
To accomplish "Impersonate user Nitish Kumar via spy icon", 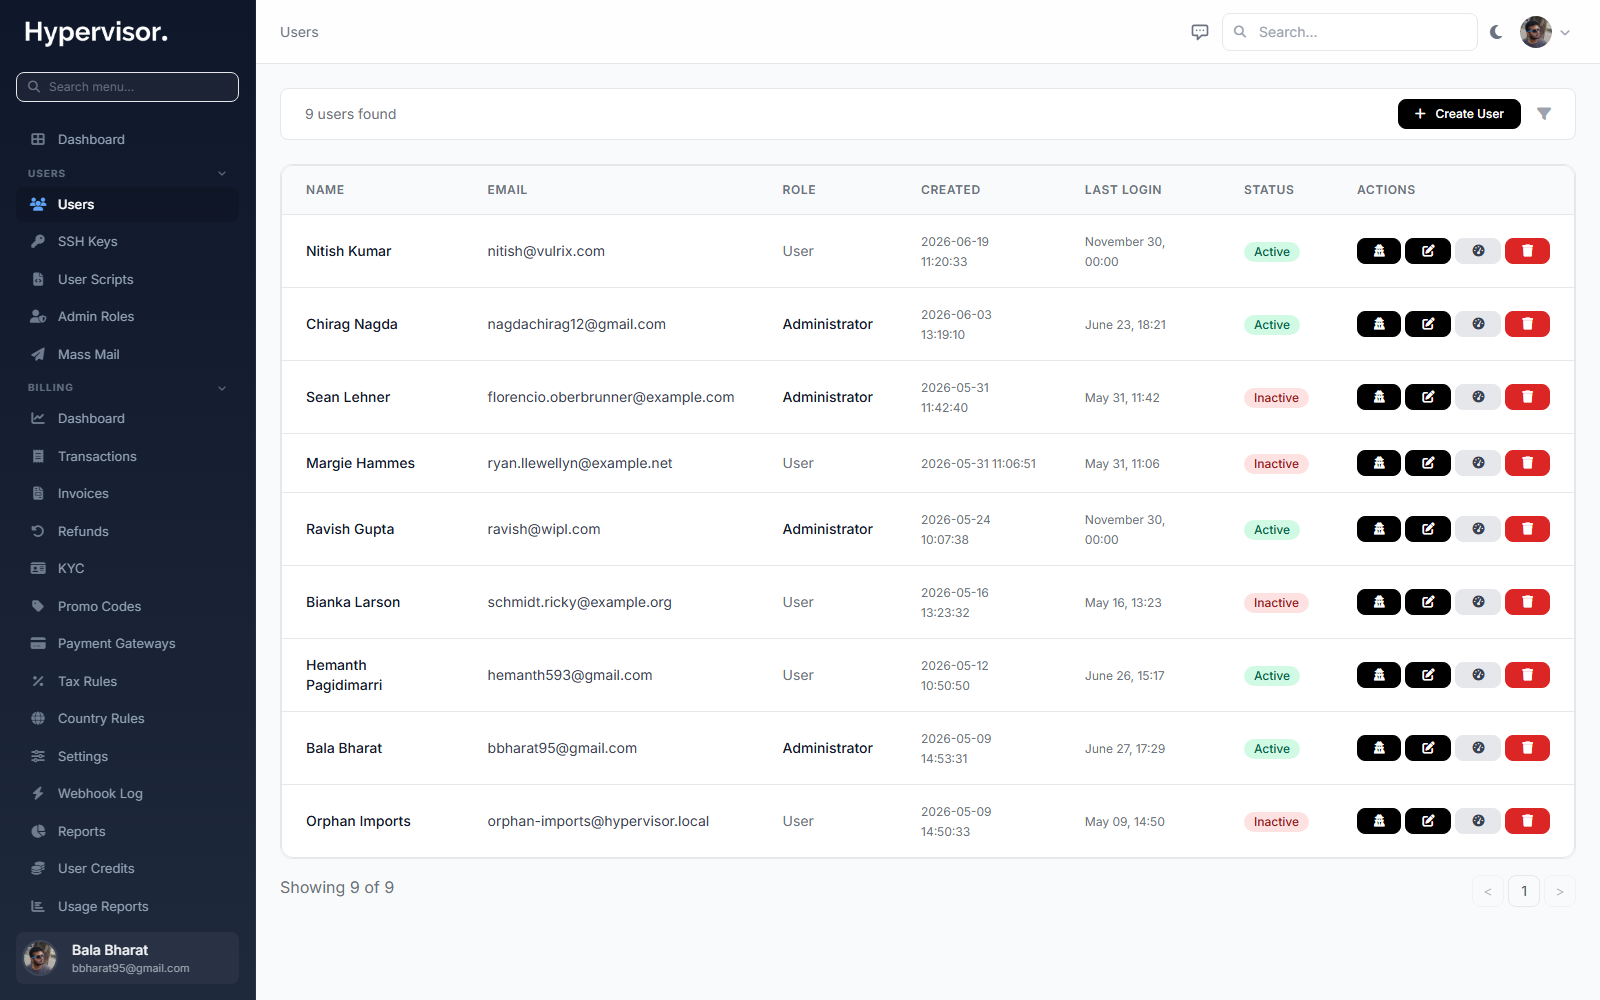I will coord(1379,251).
